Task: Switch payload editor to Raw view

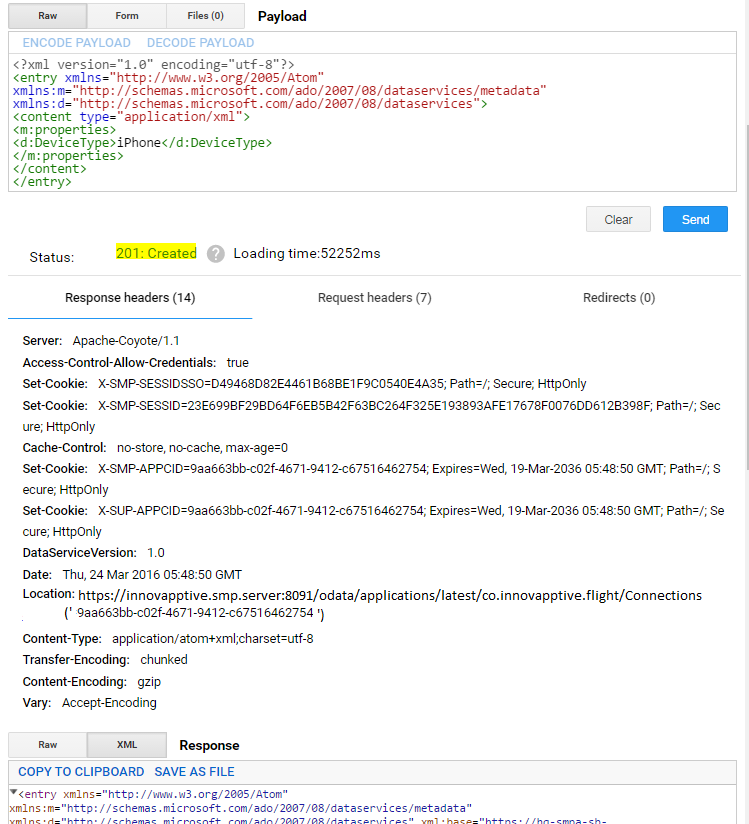Action: [x=47, y=15]
